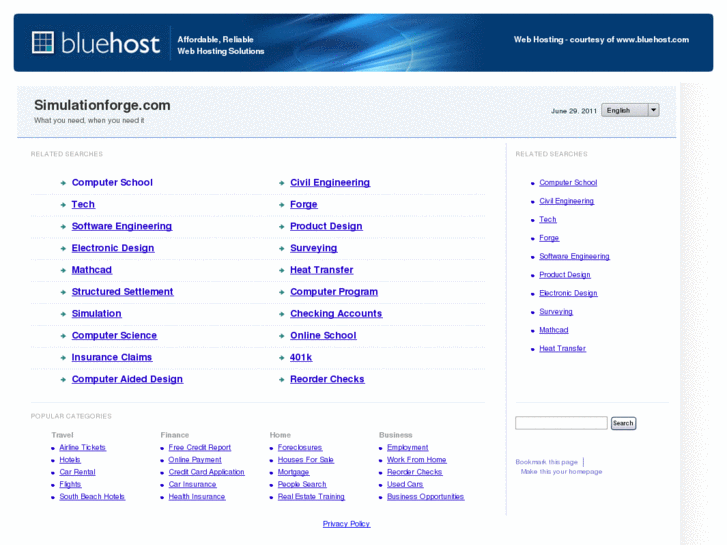Image resolution: width=727 pixels, height=545 pixels.
Task: Open Real Estate Training link
Action: (312, 497)
